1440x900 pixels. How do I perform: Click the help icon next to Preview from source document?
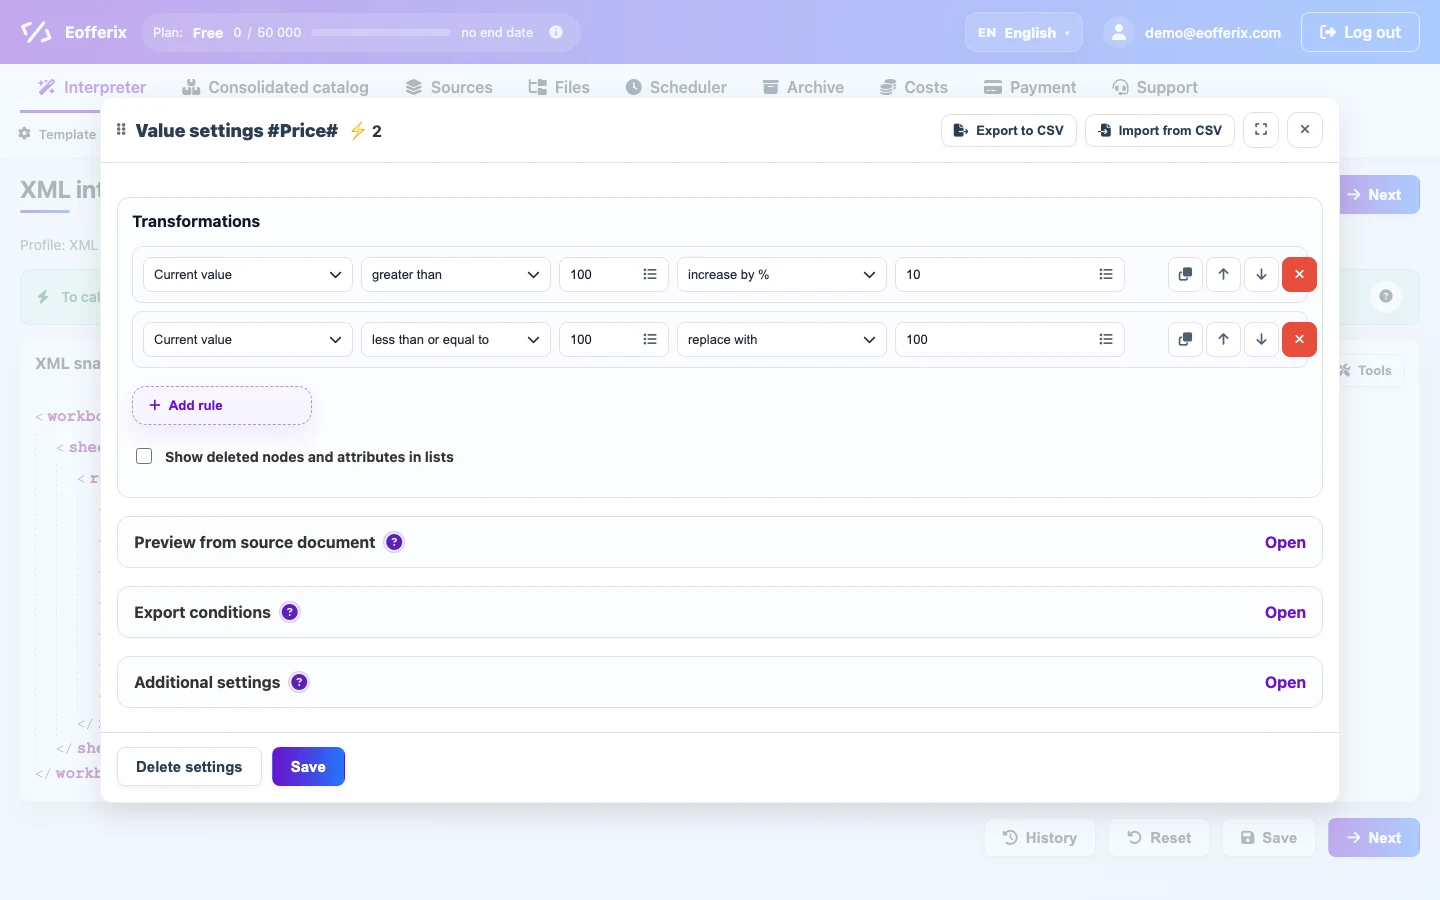394,542
